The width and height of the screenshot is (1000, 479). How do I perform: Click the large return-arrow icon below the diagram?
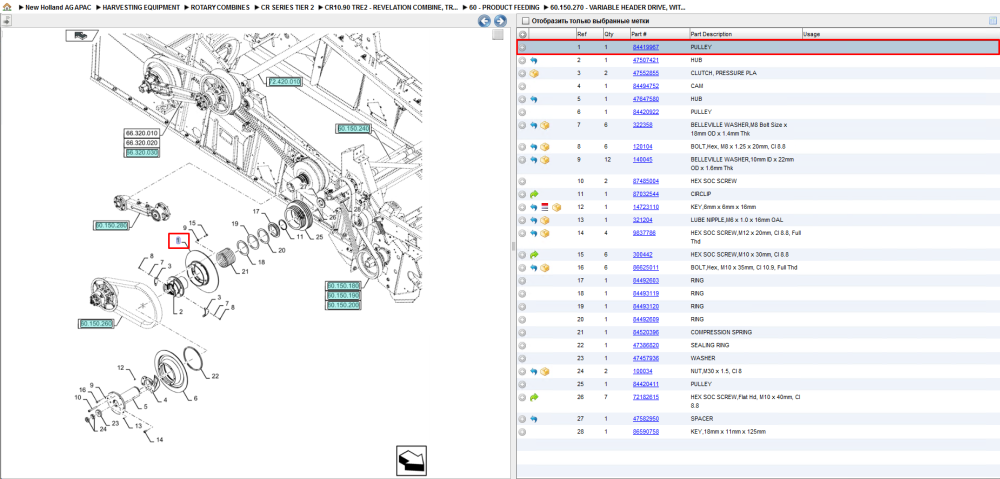(411, 461)
